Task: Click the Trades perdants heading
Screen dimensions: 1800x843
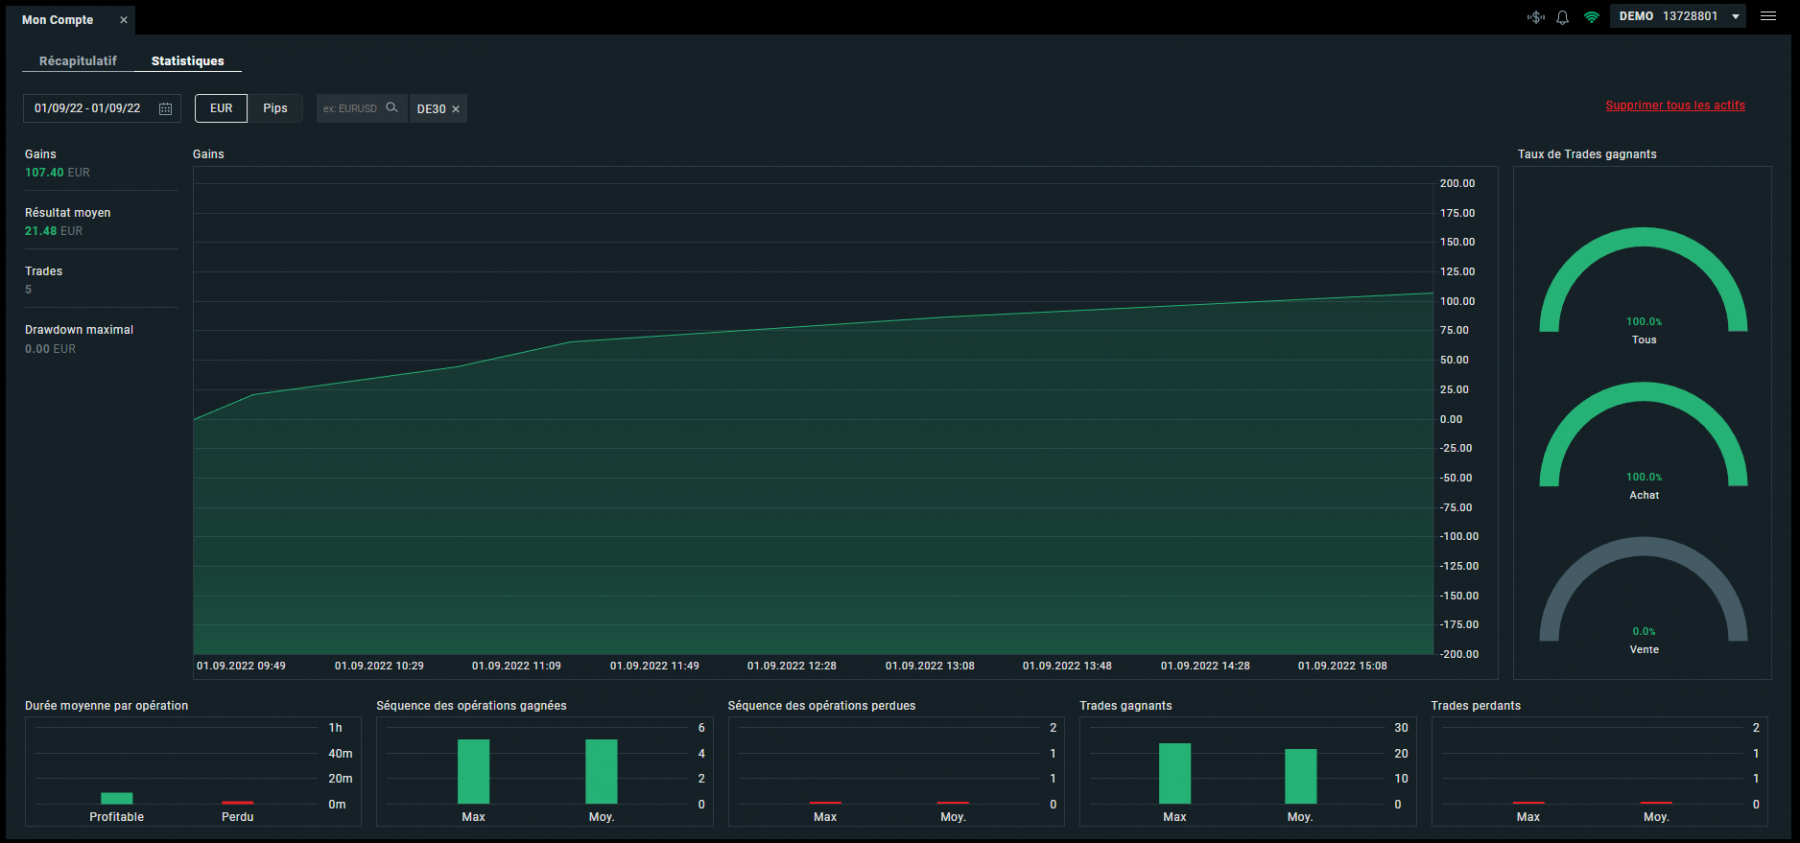Action: [1476, 706]
